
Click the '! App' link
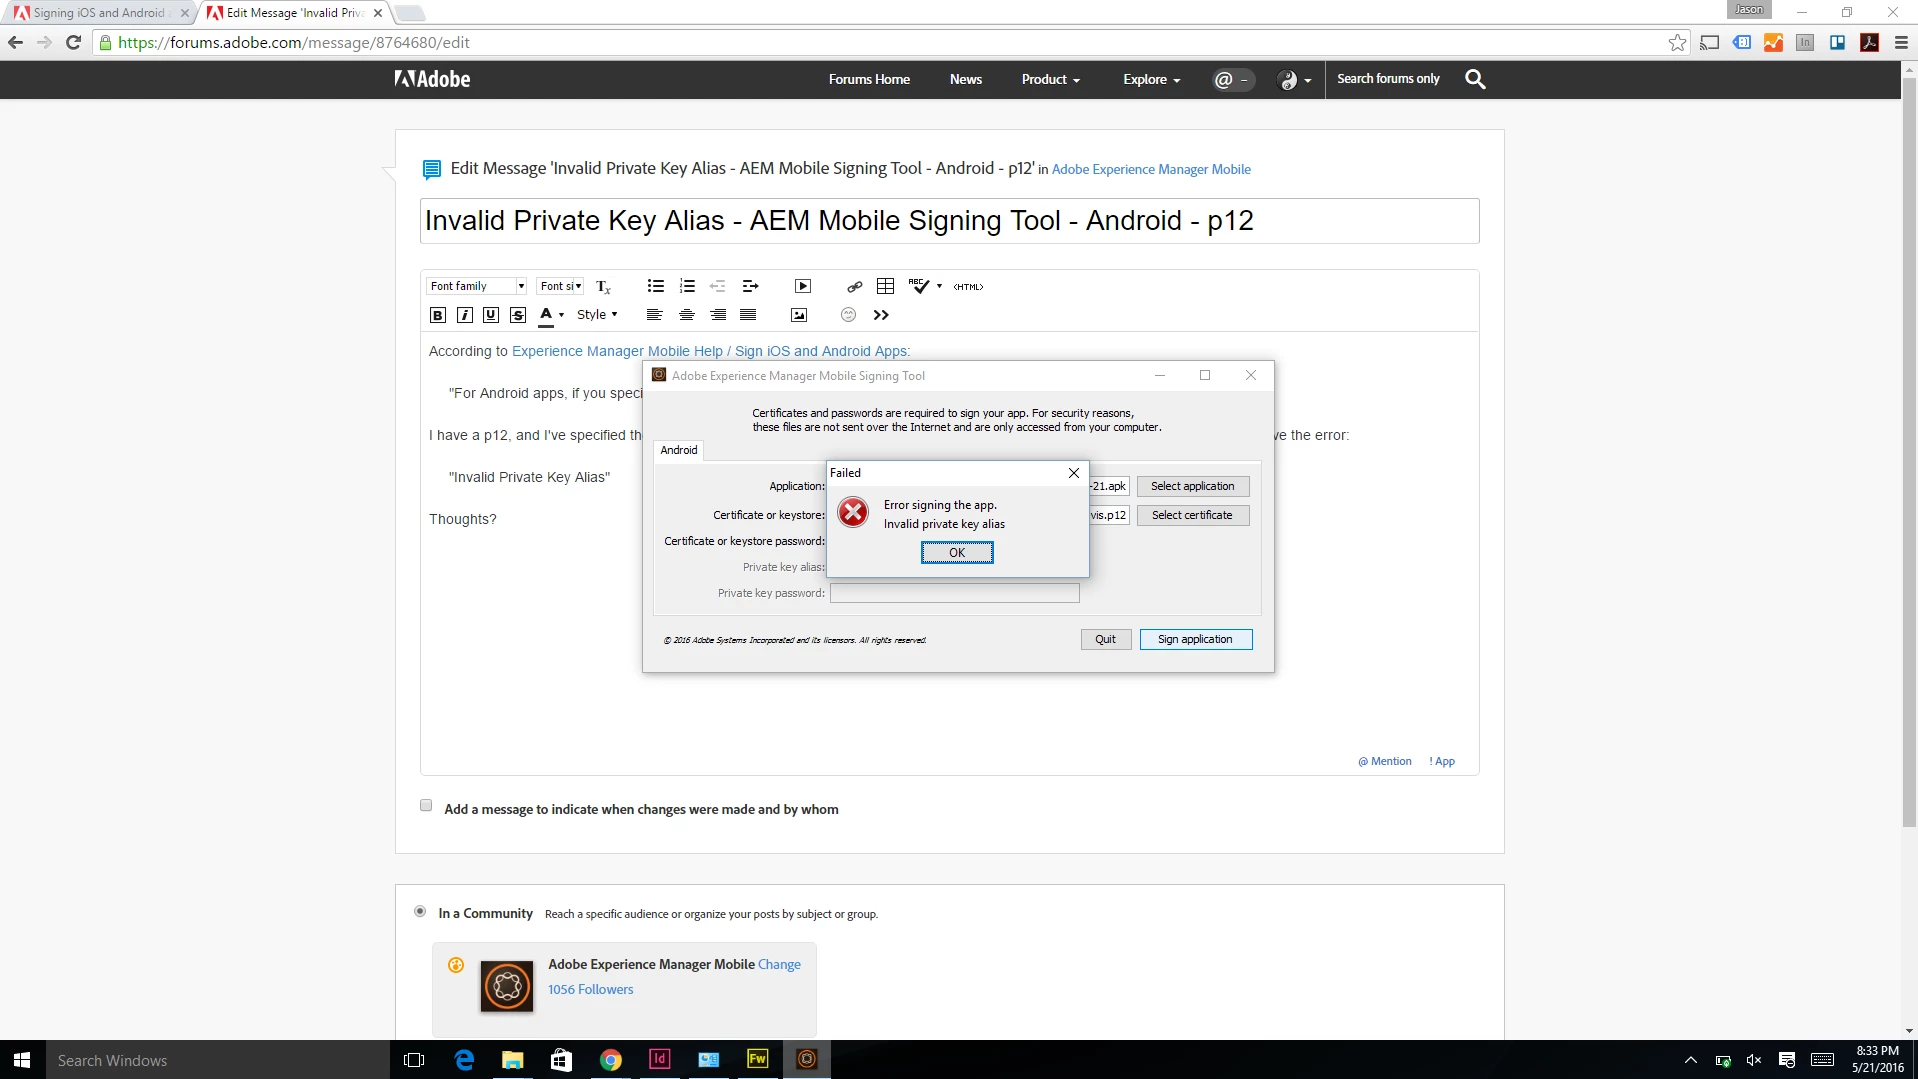[1442, 761]
